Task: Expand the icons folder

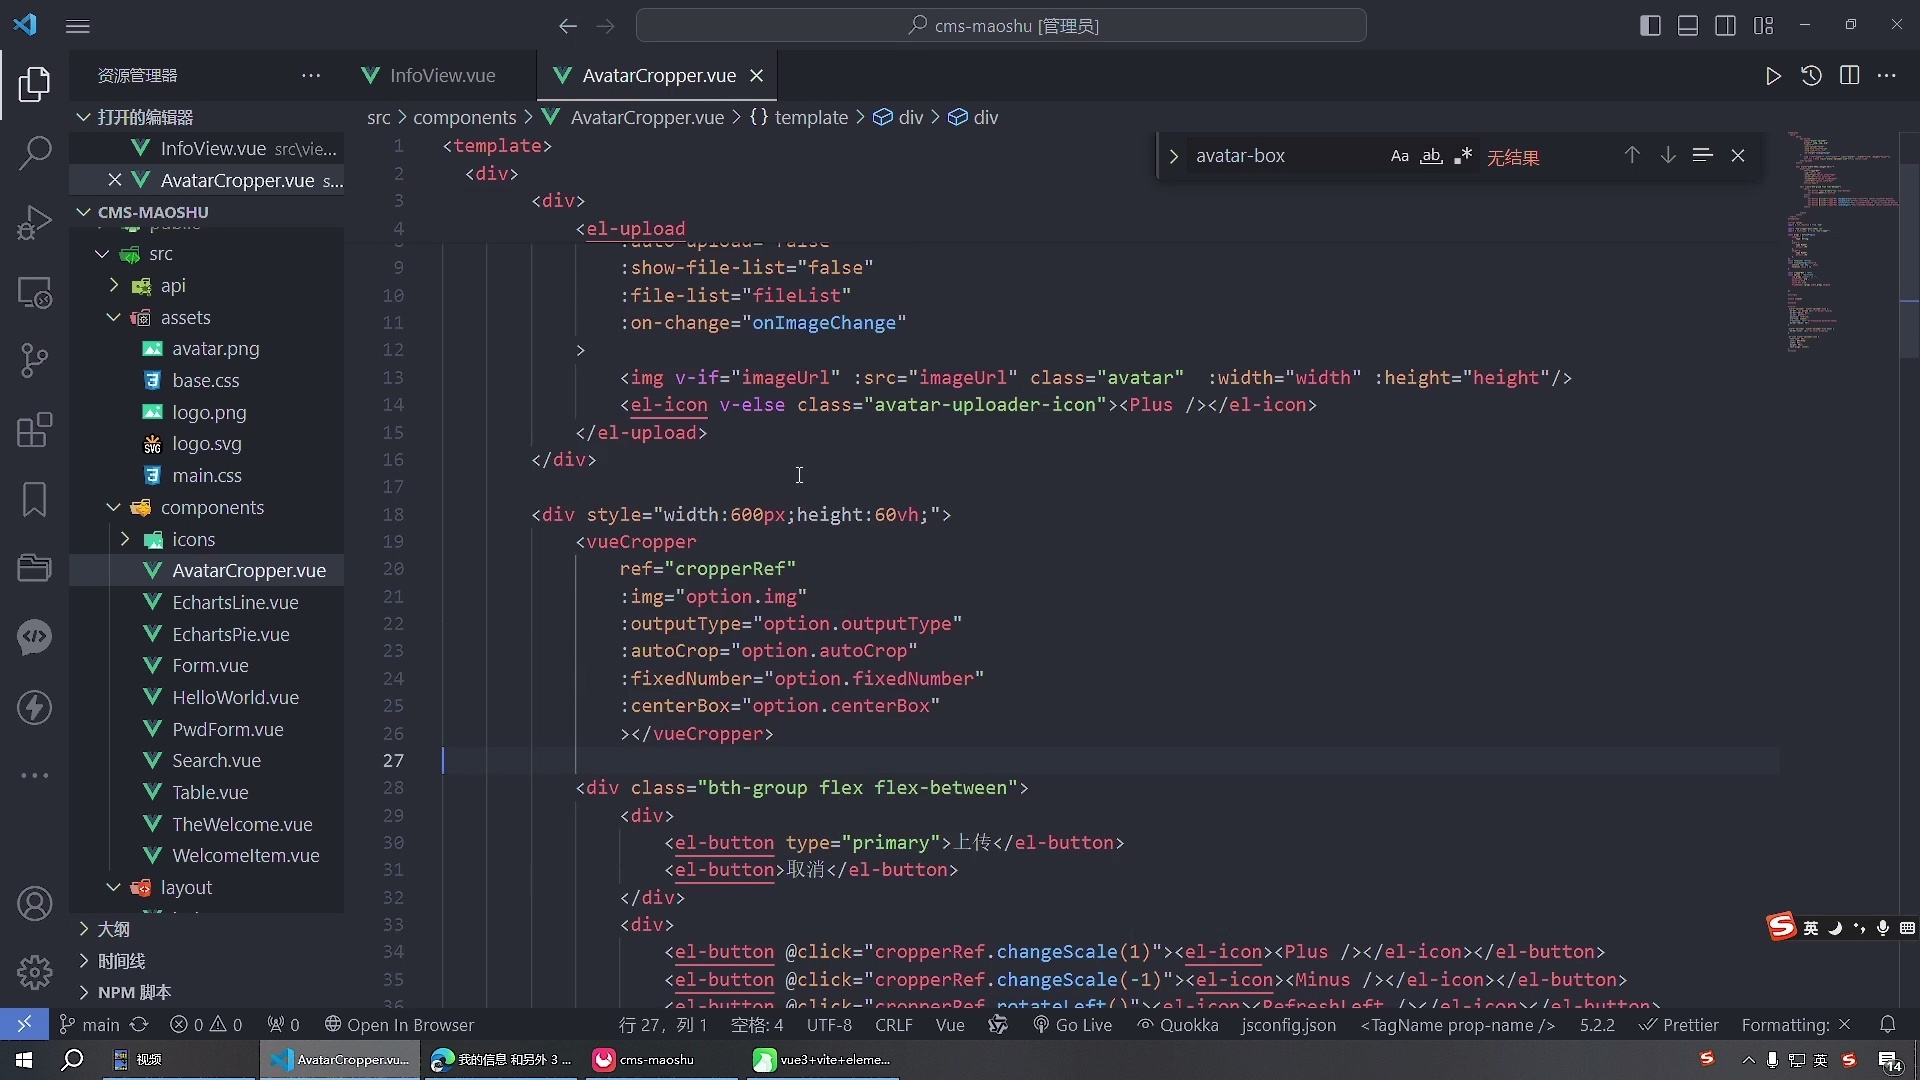Action: (125, 539)
